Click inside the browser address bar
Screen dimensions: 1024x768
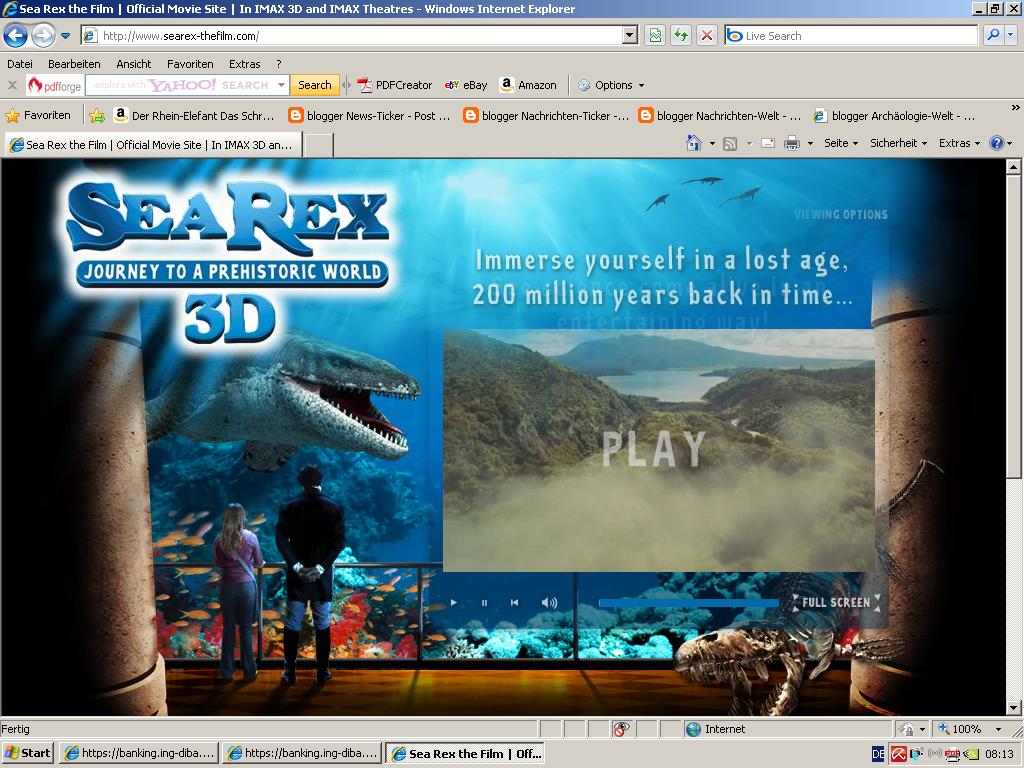pyautogui.click(x=350, y=34)
